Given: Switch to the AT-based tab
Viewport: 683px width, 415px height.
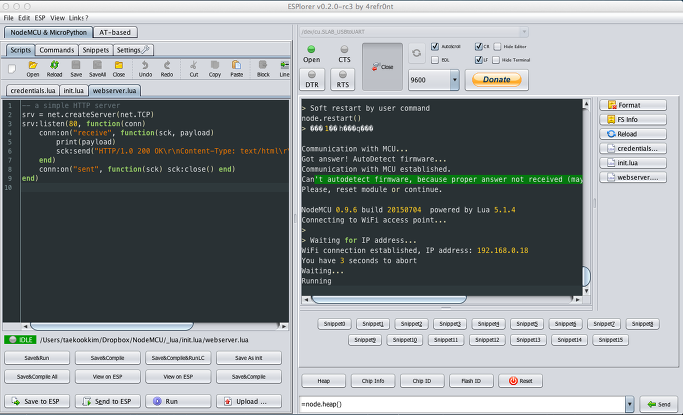Looking at the screenshot, I should pos(115,32).
